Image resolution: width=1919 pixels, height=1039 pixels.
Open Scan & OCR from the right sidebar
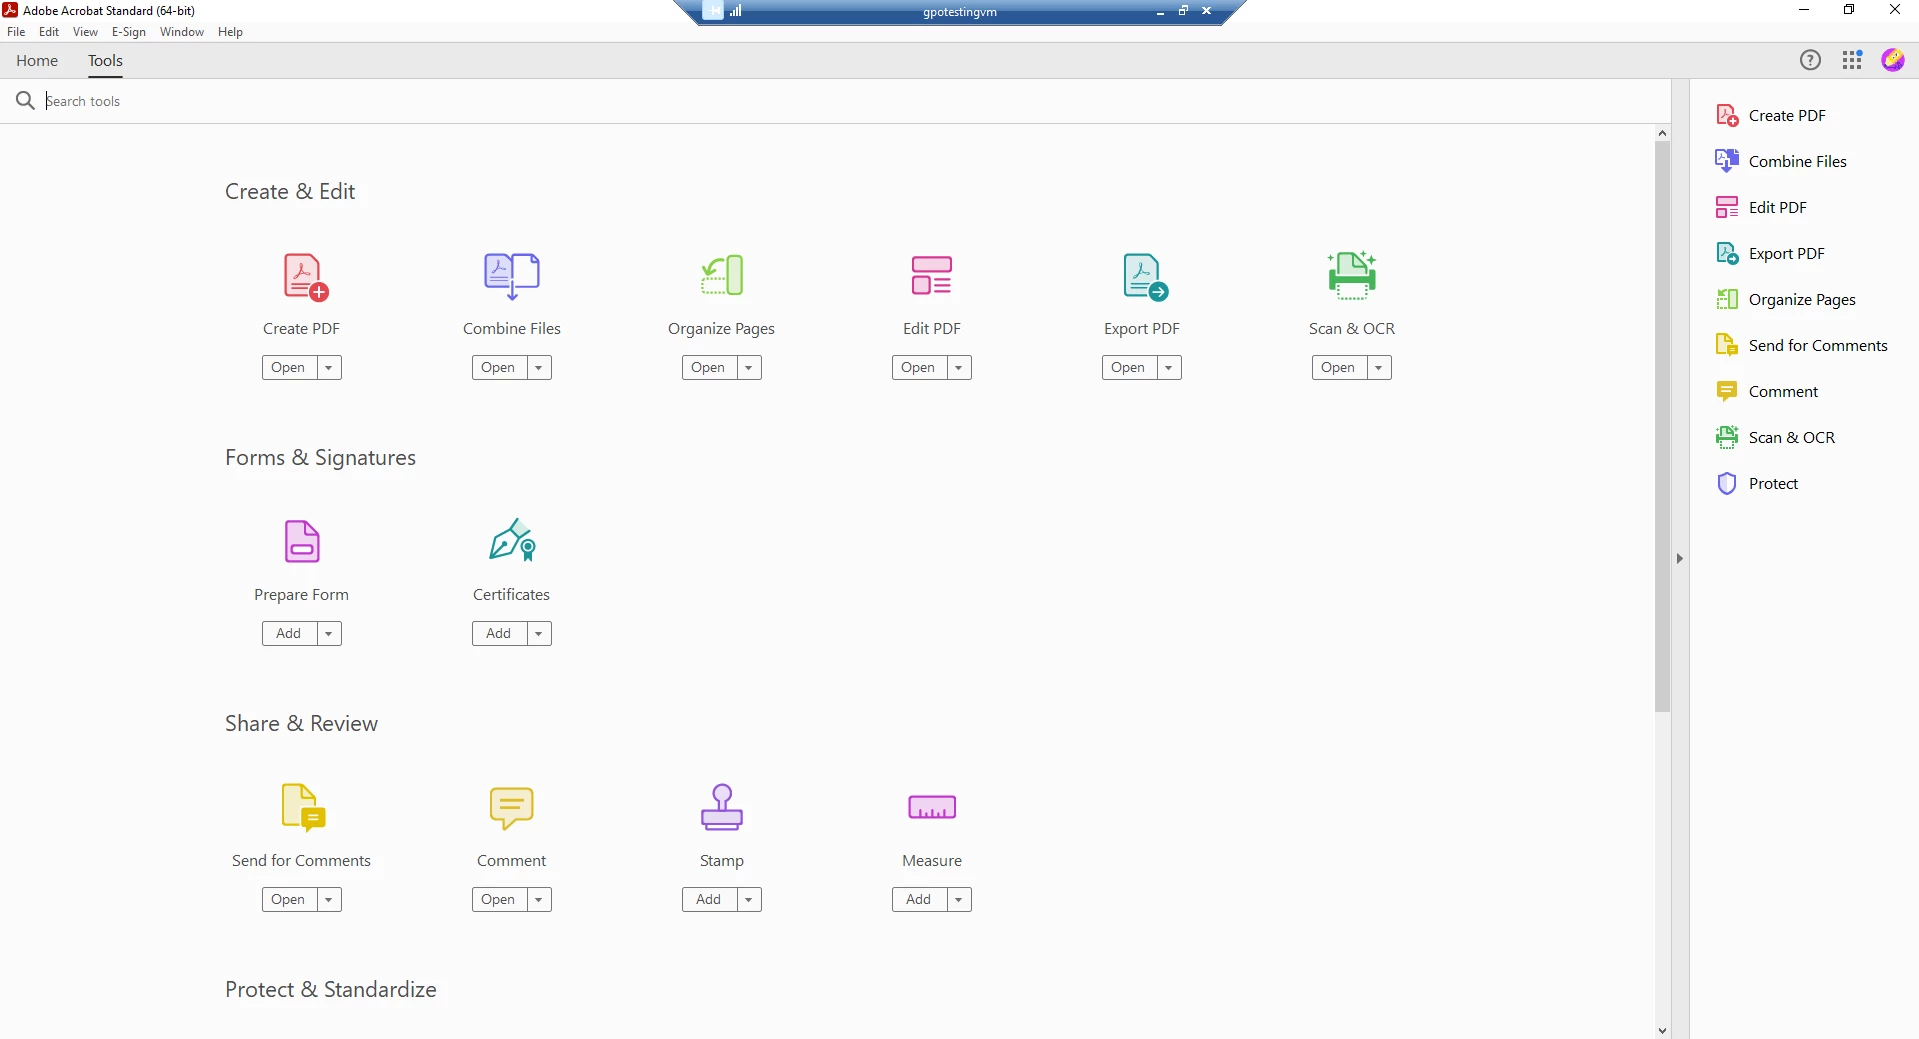(x=1775, y=438)
